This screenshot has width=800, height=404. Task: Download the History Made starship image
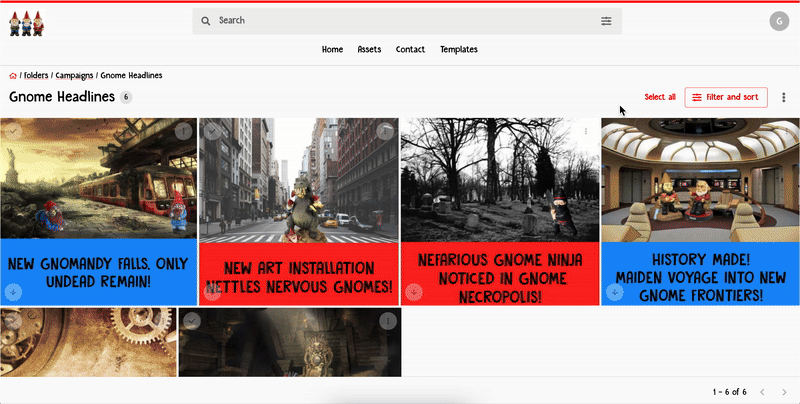615,292
